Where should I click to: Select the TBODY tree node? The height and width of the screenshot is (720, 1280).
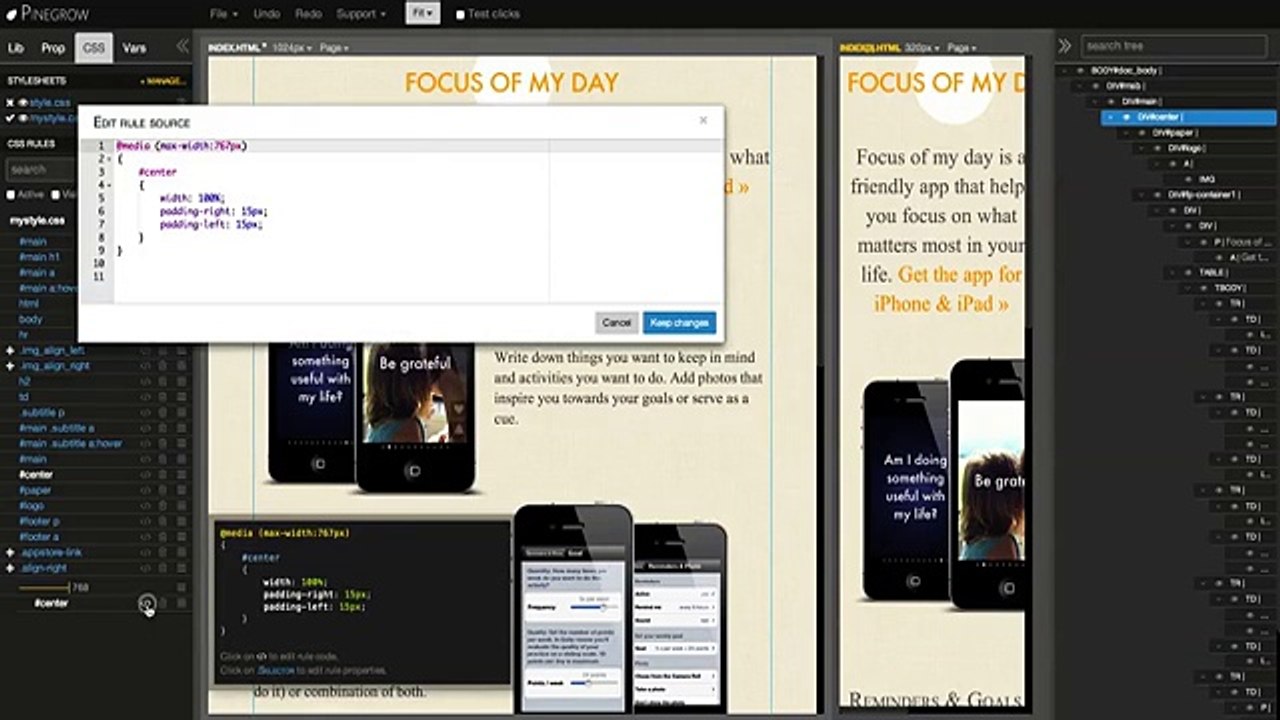1231,288
